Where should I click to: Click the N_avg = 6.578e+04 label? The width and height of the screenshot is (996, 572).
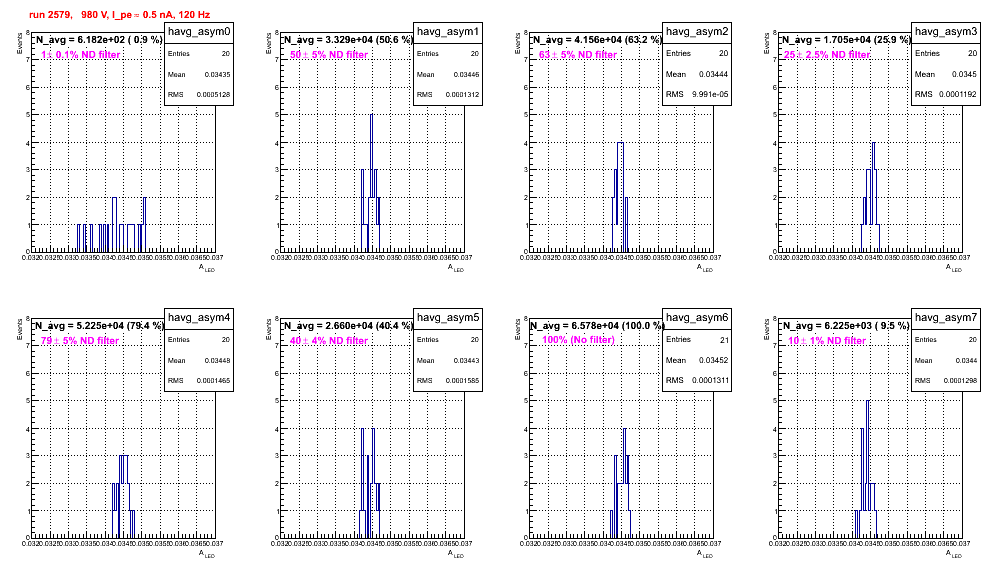[x=596, y=325]
